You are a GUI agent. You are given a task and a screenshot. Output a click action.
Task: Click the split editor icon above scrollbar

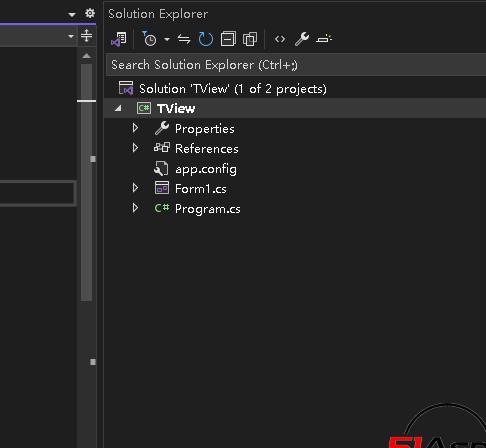87,35
